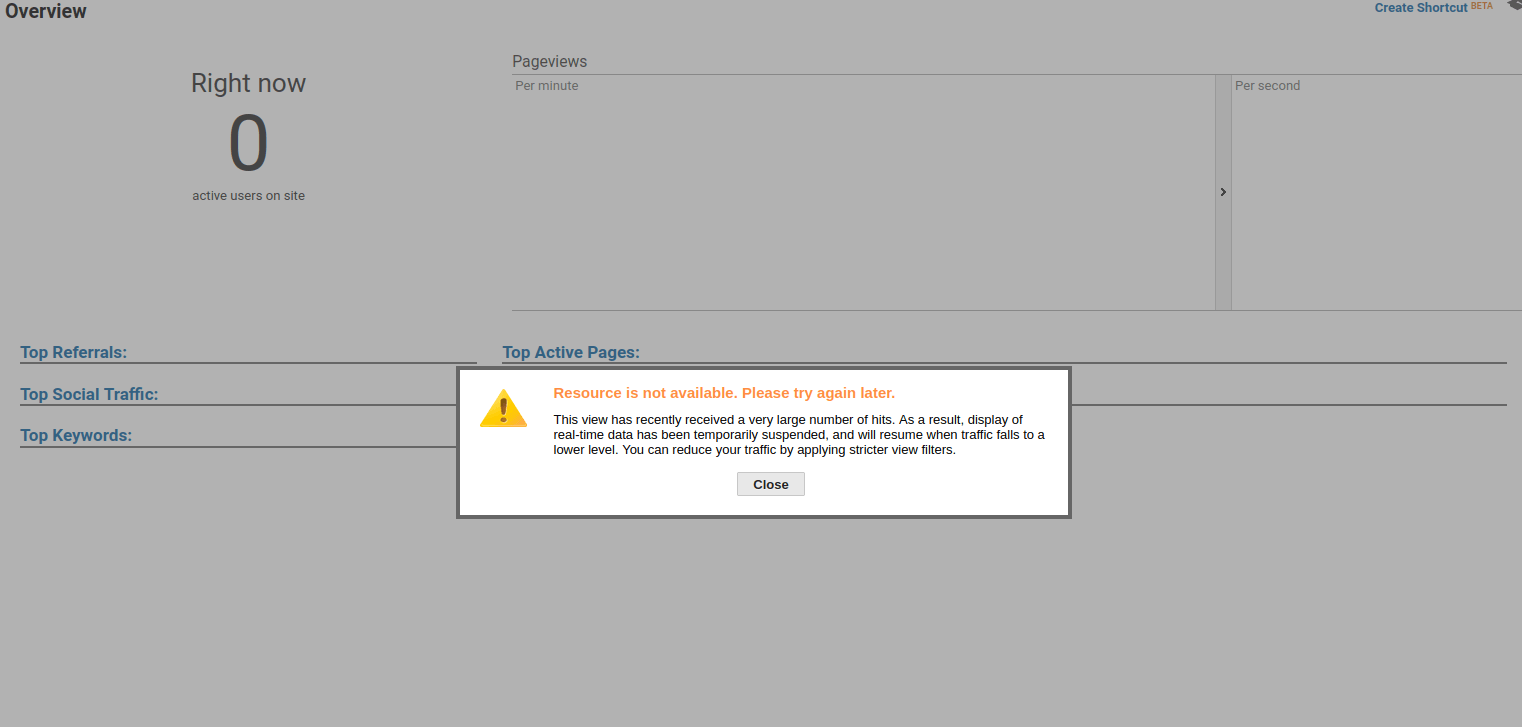Screen dimensions: 1522x727
Task: Open the Create Shortcut link
Action: pos(1421,8)
